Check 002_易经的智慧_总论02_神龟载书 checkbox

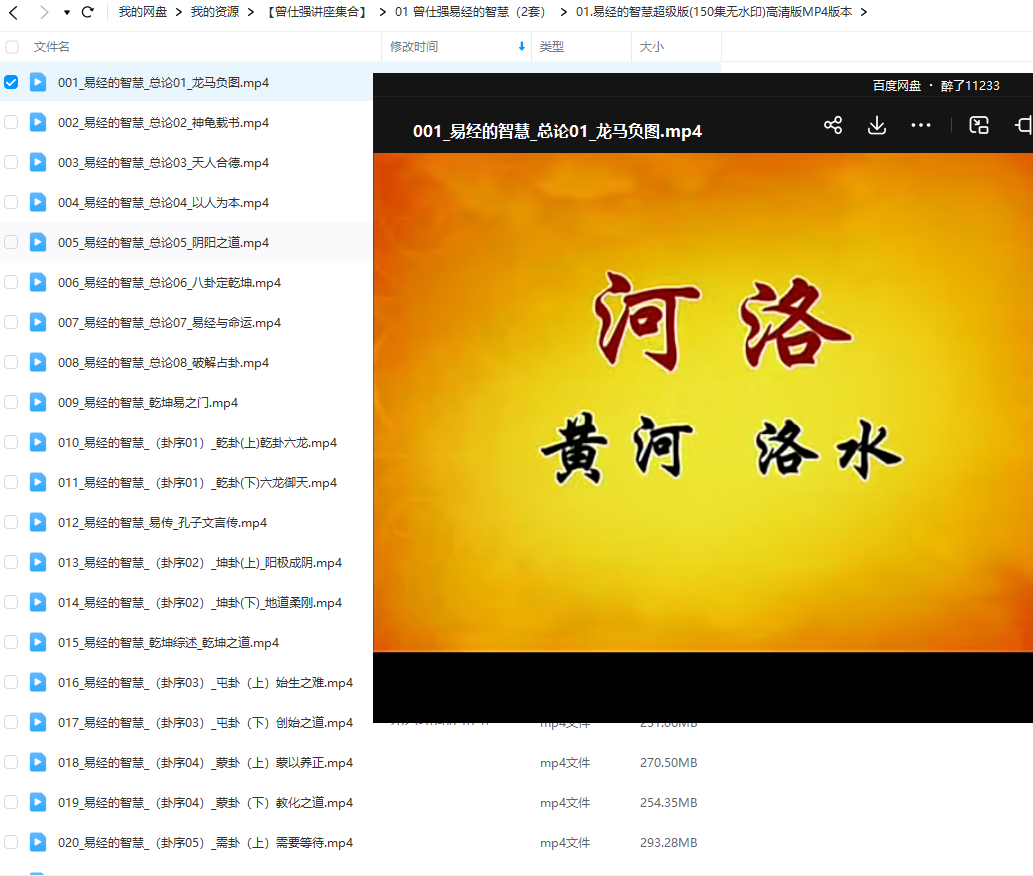(x=11, y=123)
